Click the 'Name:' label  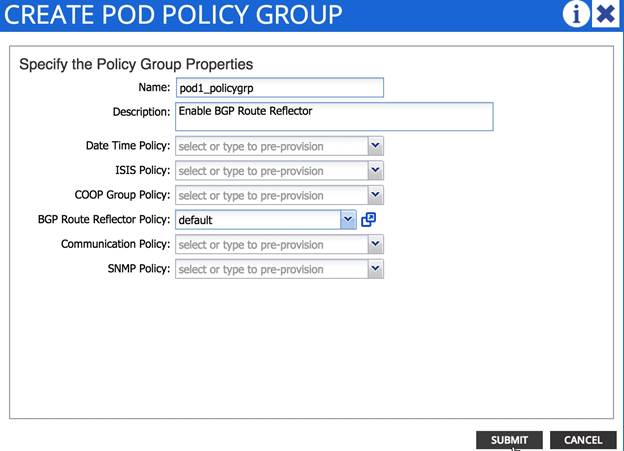154,87
